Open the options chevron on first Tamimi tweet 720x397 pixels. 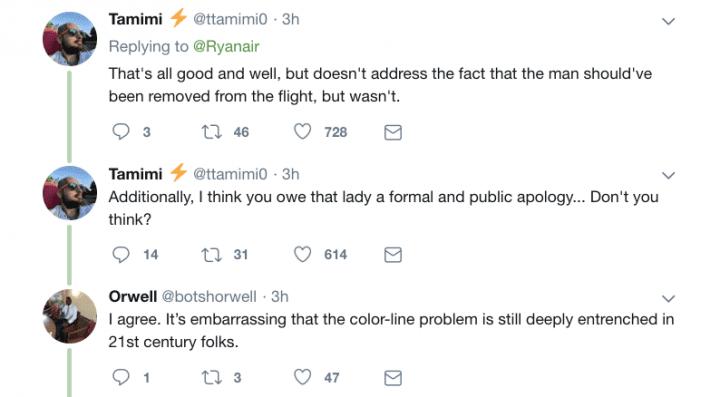[x=669, y=21]
